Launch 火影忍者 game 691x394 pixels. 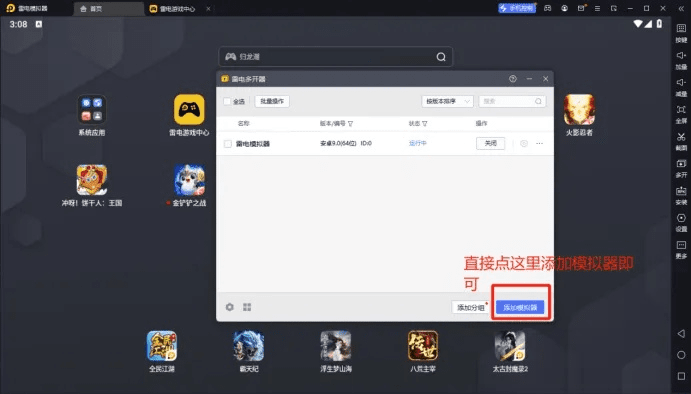[579, 110]
